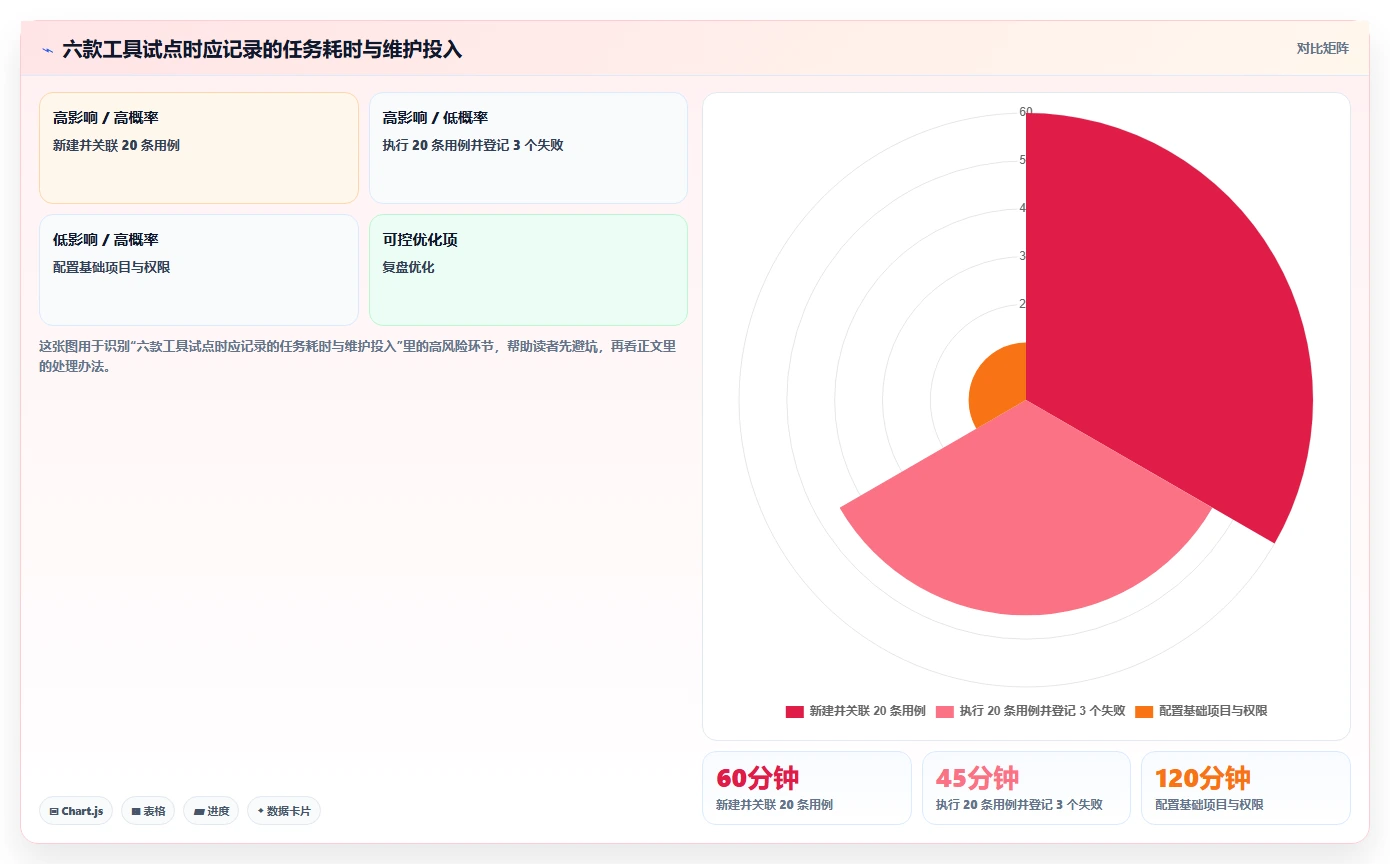Click the axis label 60 on chart
1390x864 pixels.
pos(1025,112)
